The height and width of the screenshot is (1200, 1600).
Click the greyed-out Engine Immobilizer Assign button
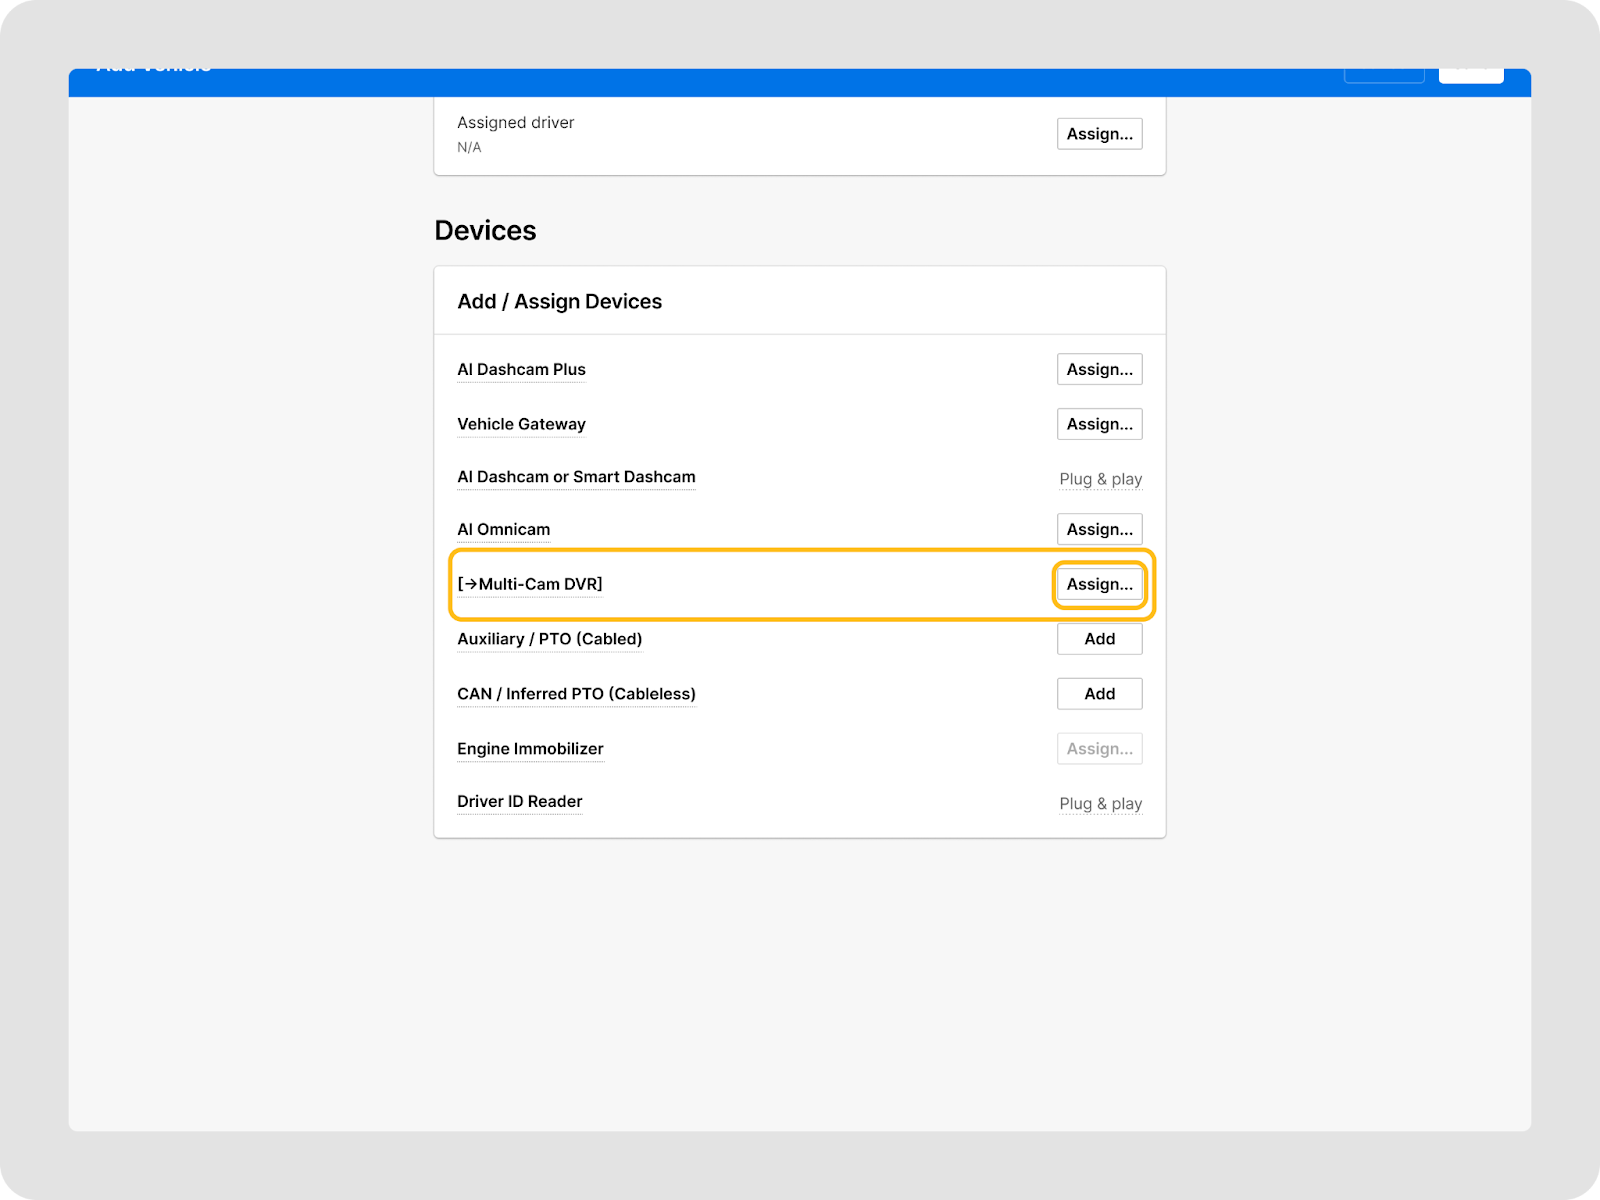coord(1099,749)
